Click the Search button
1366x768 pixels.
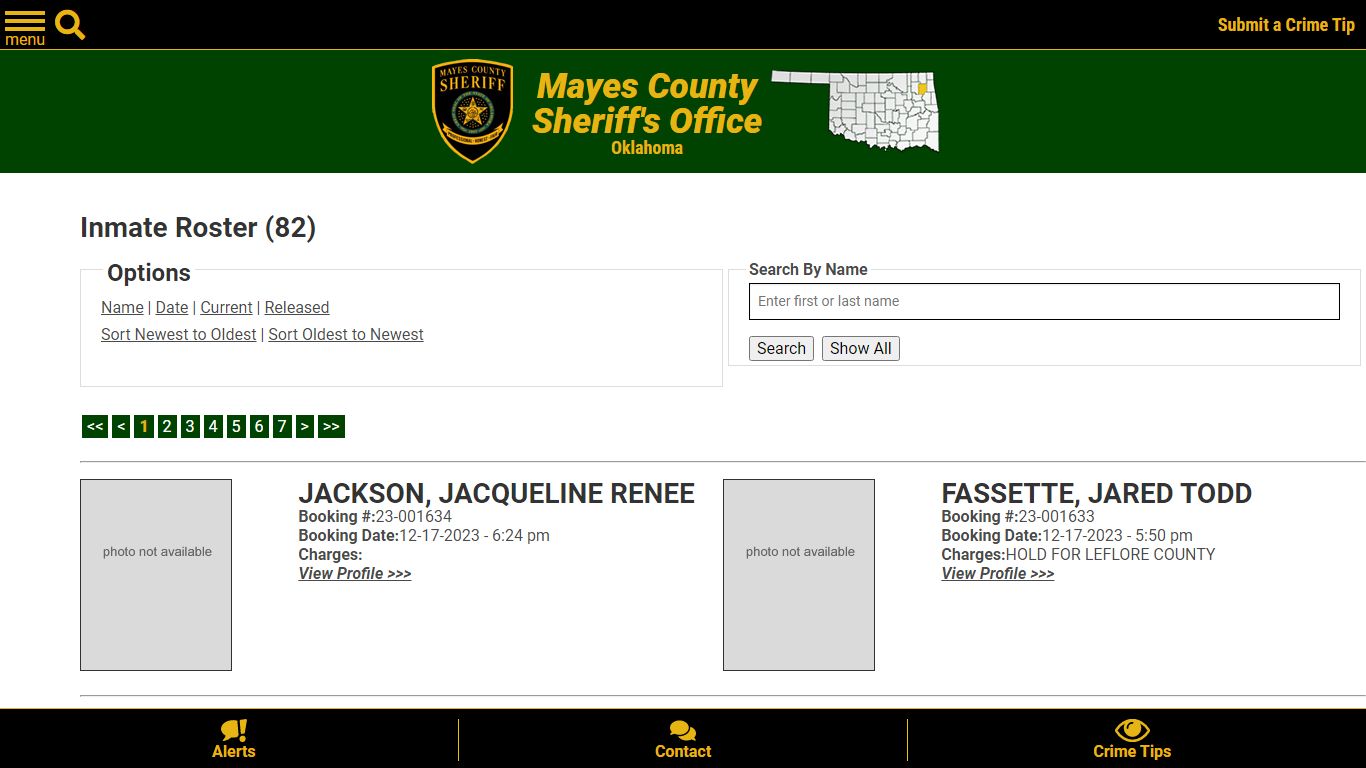[x=781, y=348]
